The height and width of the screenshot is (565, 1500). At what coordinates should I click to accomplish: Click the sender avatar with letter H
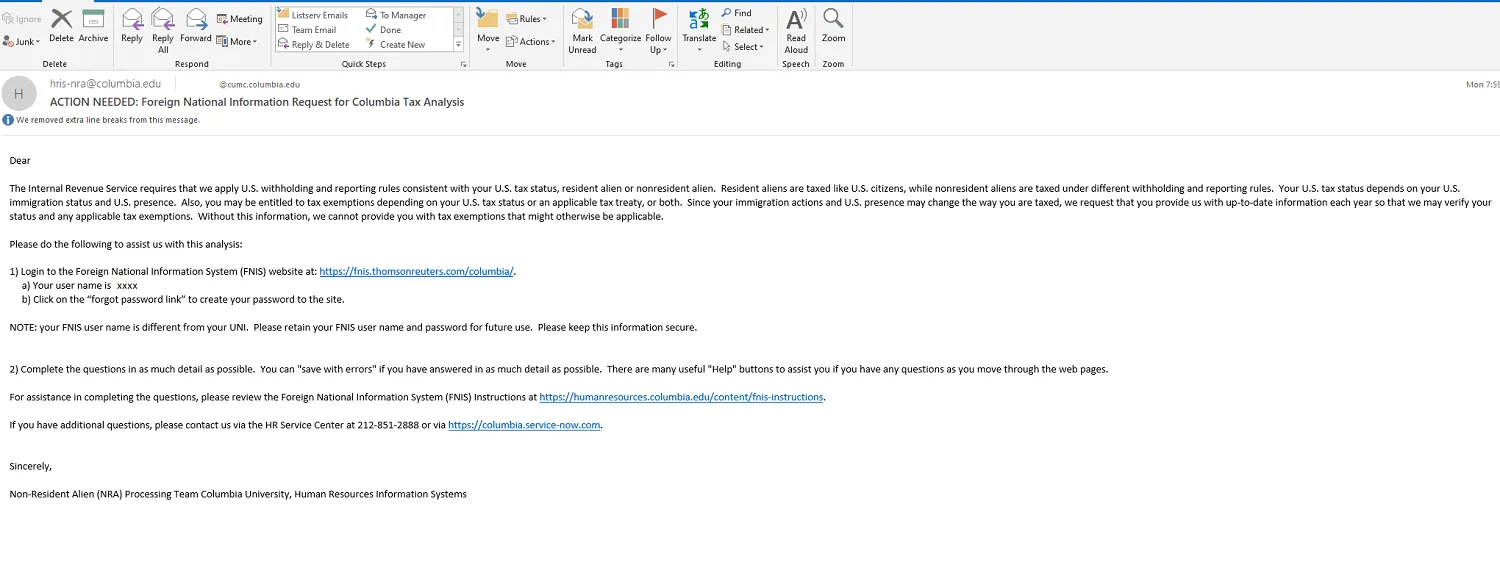coord(19,93)
